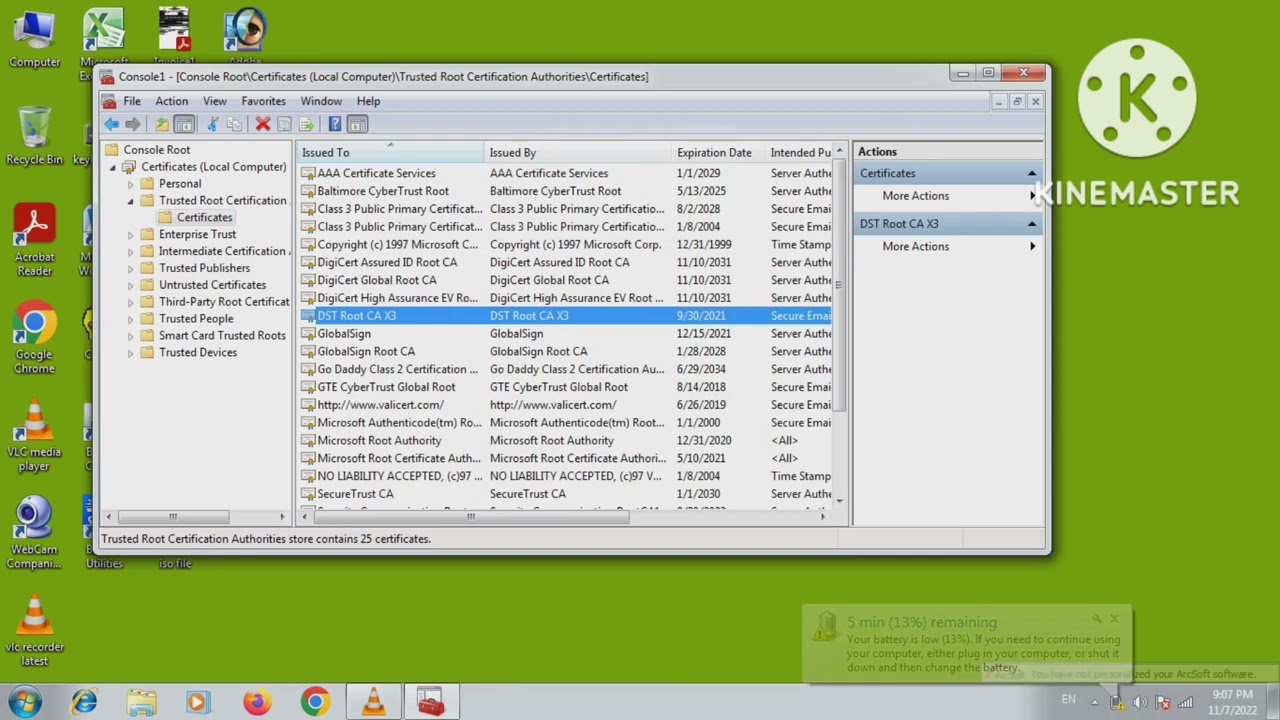1280x720 pixels.
Task: Open More Actions under Certificates
Action: [x=915, y=196]
